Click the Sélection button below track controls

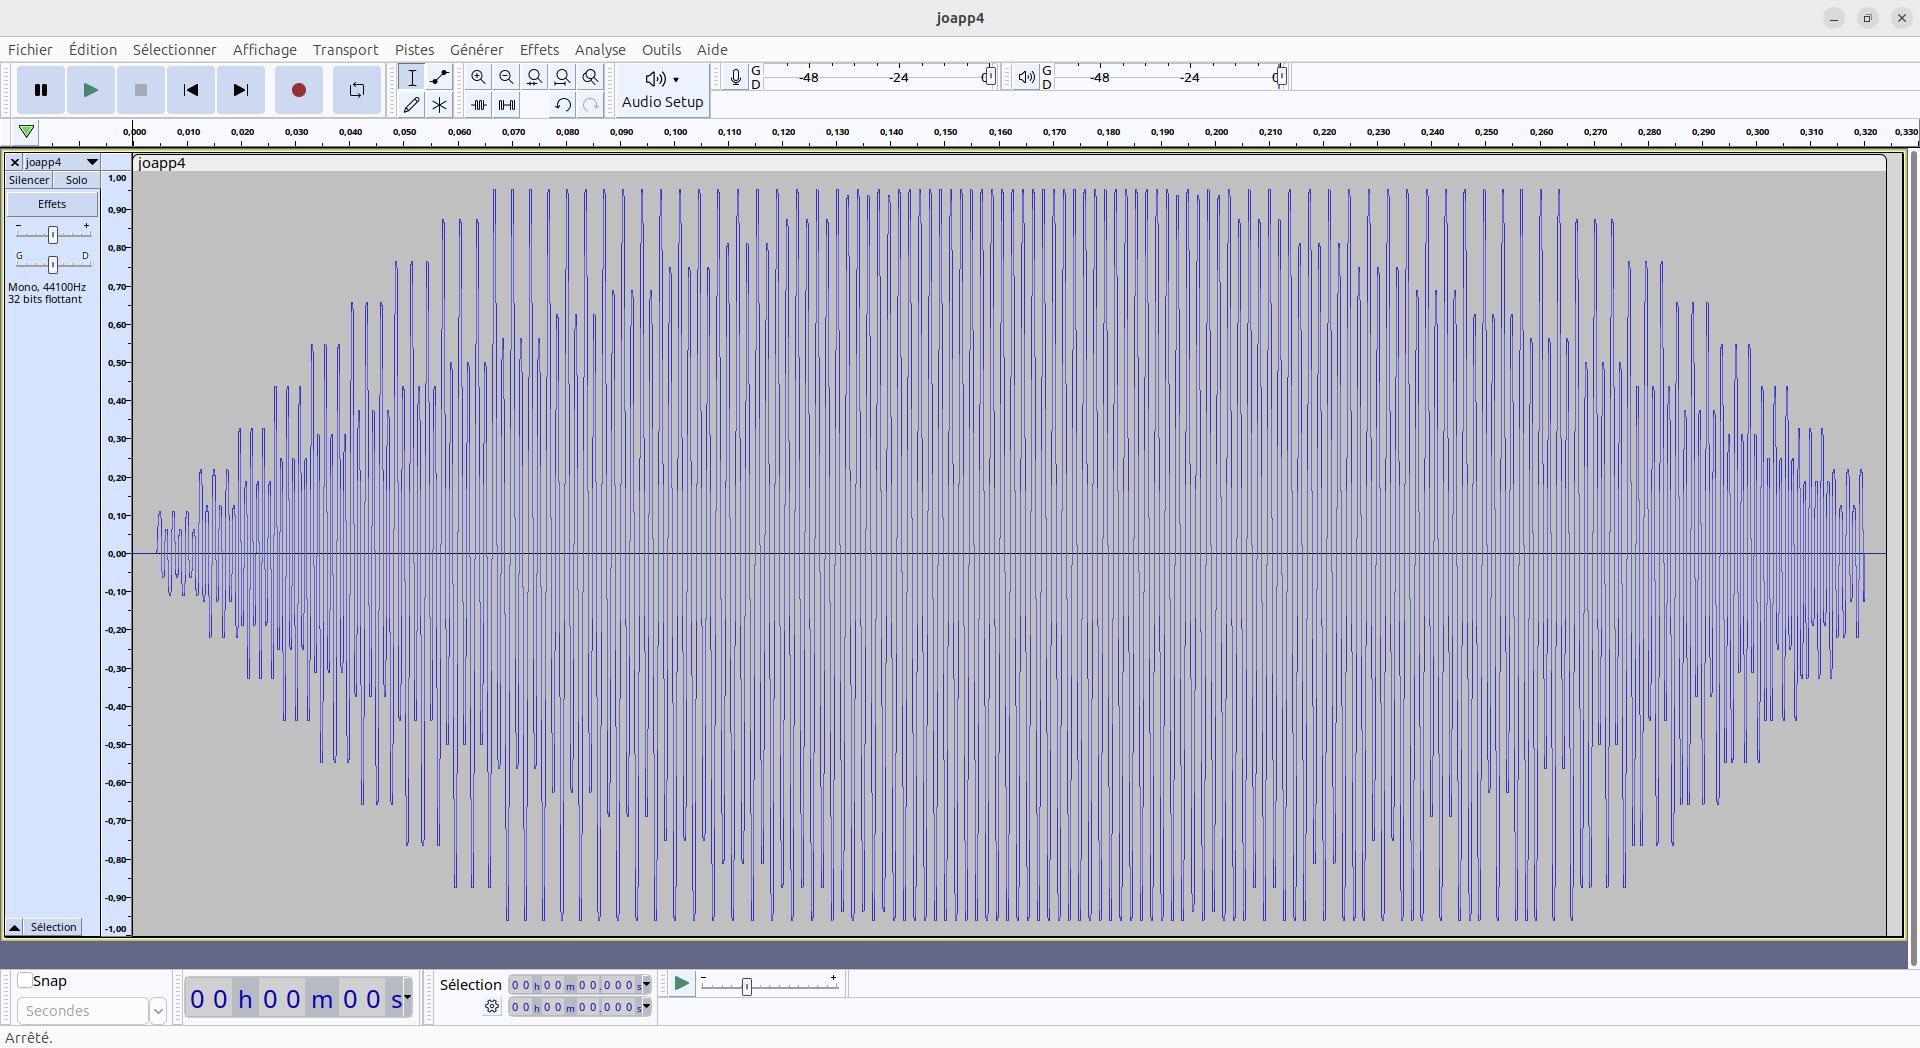point(53,927)
